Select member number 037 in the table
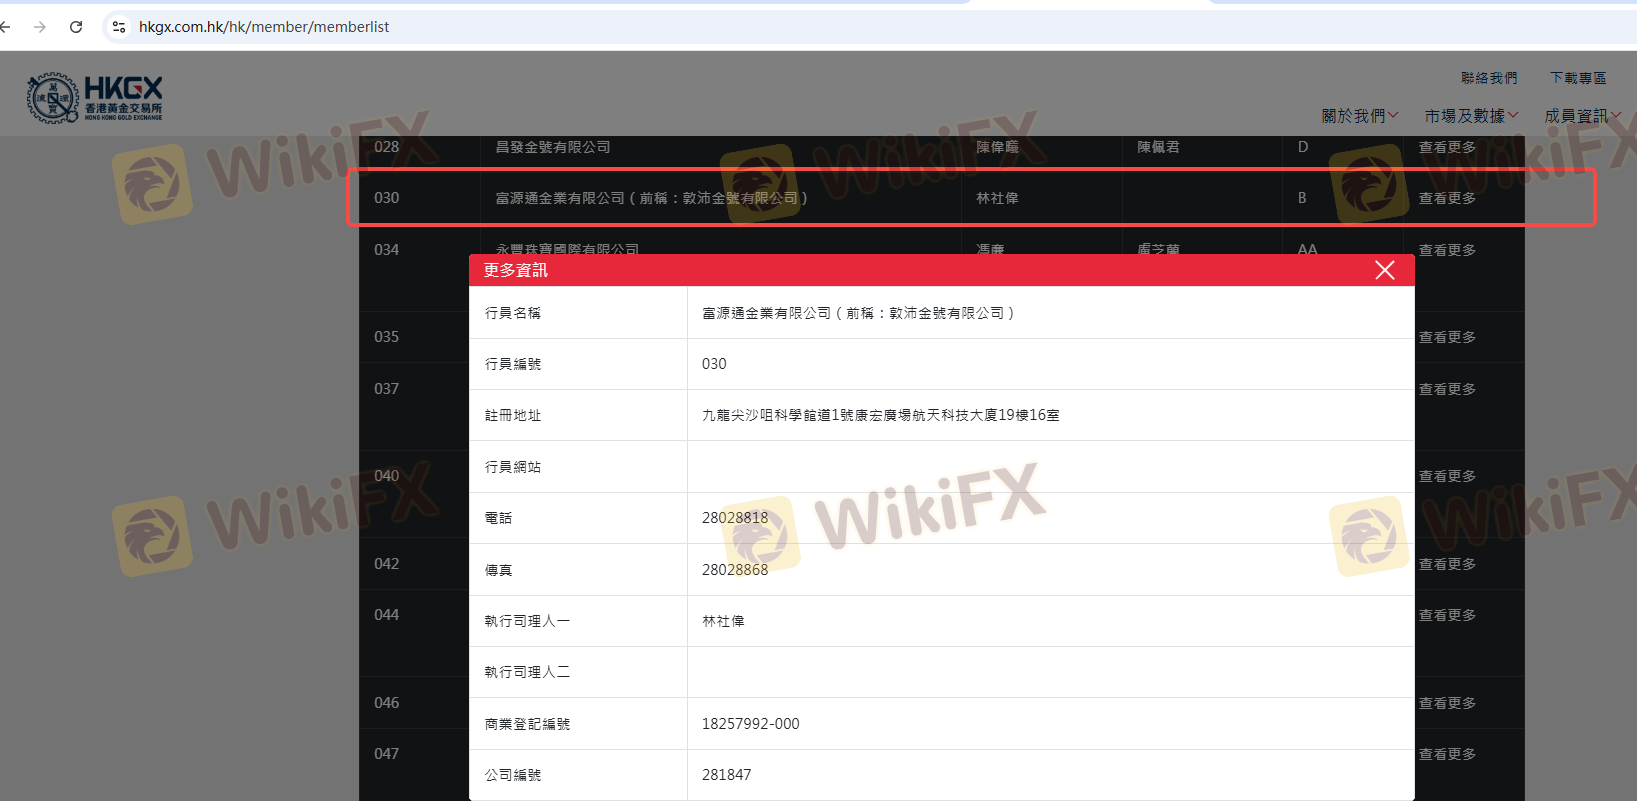The height and width of the screenshot is (801, 1637). pos(386,389)
